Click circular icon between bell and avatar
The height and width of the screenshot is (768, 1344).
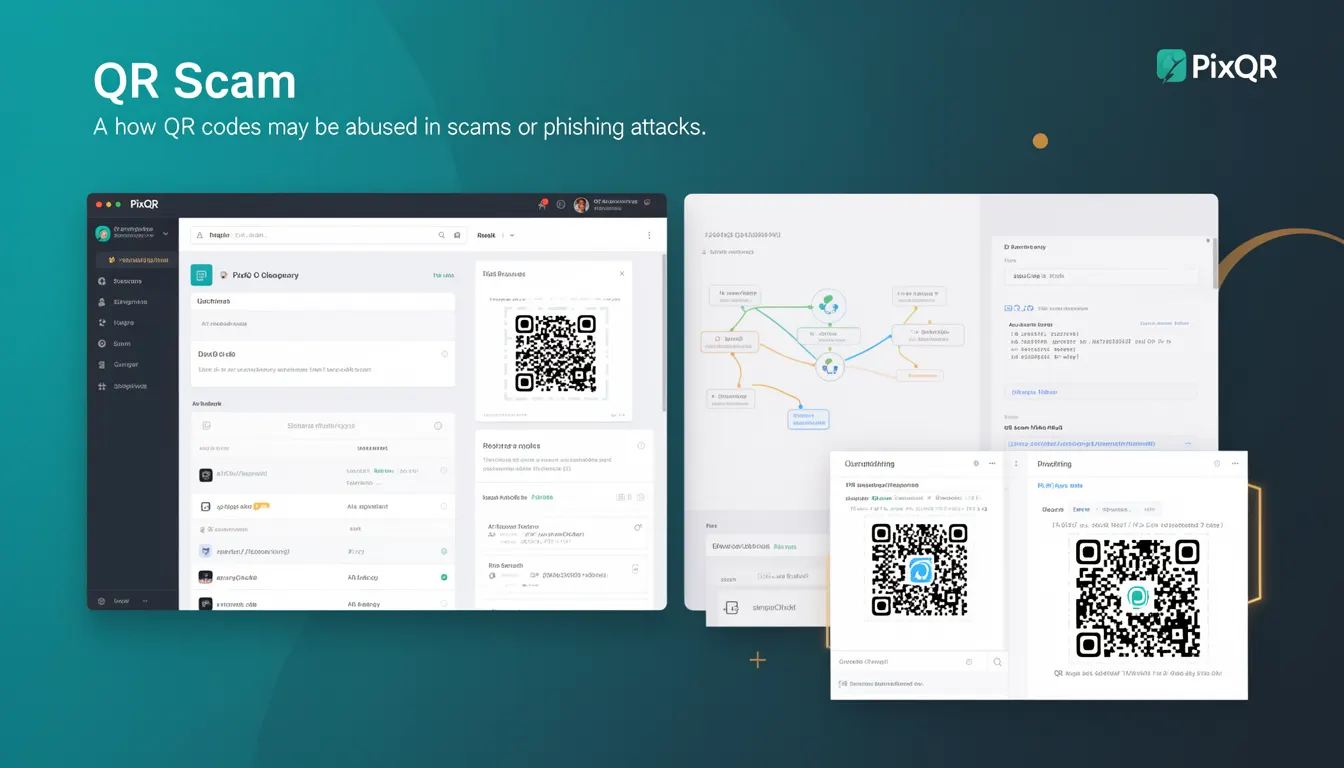click(x=561, y=205)
